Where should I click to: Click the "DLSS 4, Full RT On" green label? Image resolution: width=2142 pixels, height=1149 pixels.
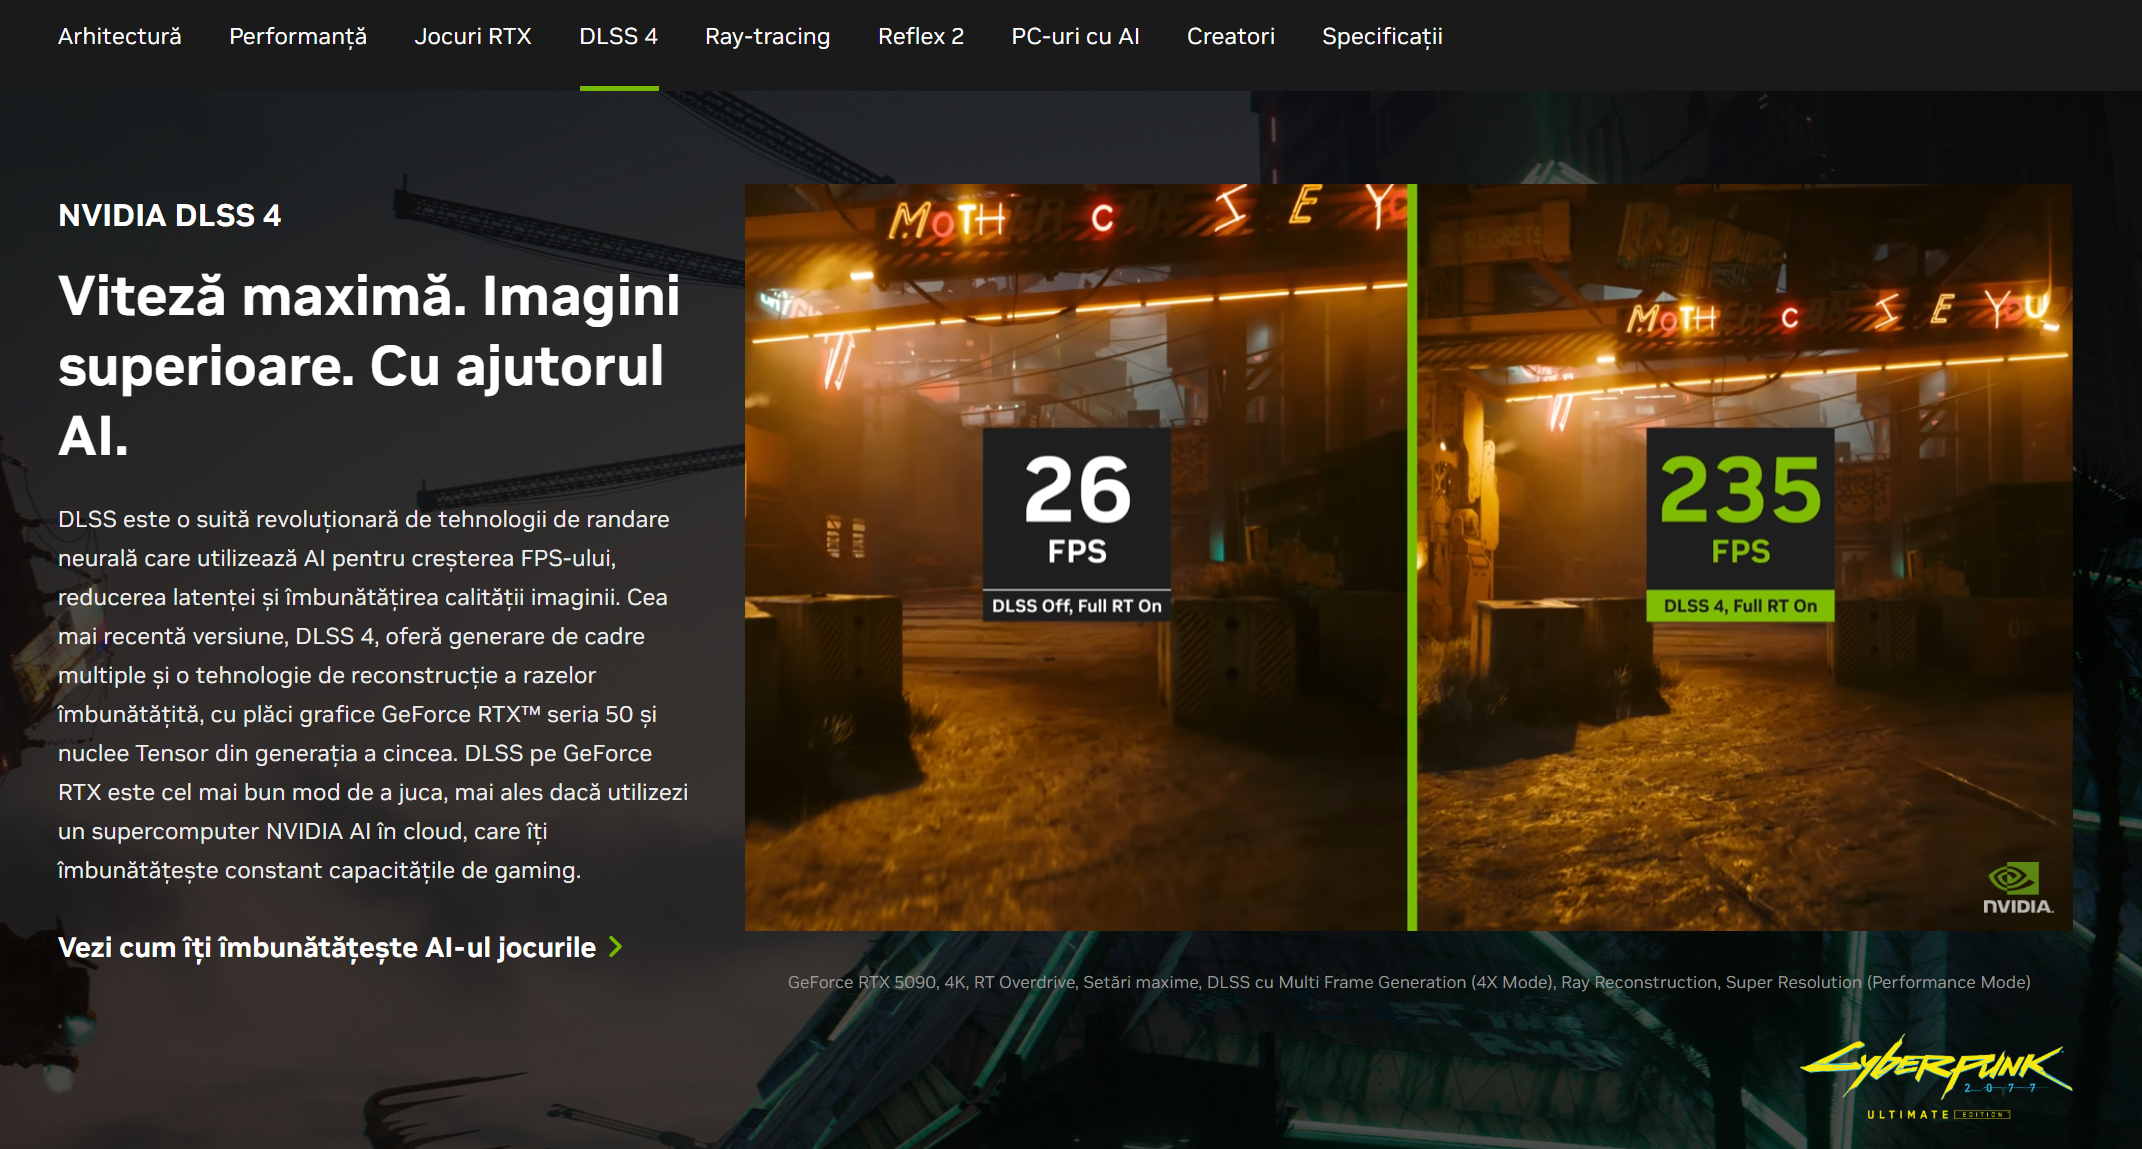1740,606
